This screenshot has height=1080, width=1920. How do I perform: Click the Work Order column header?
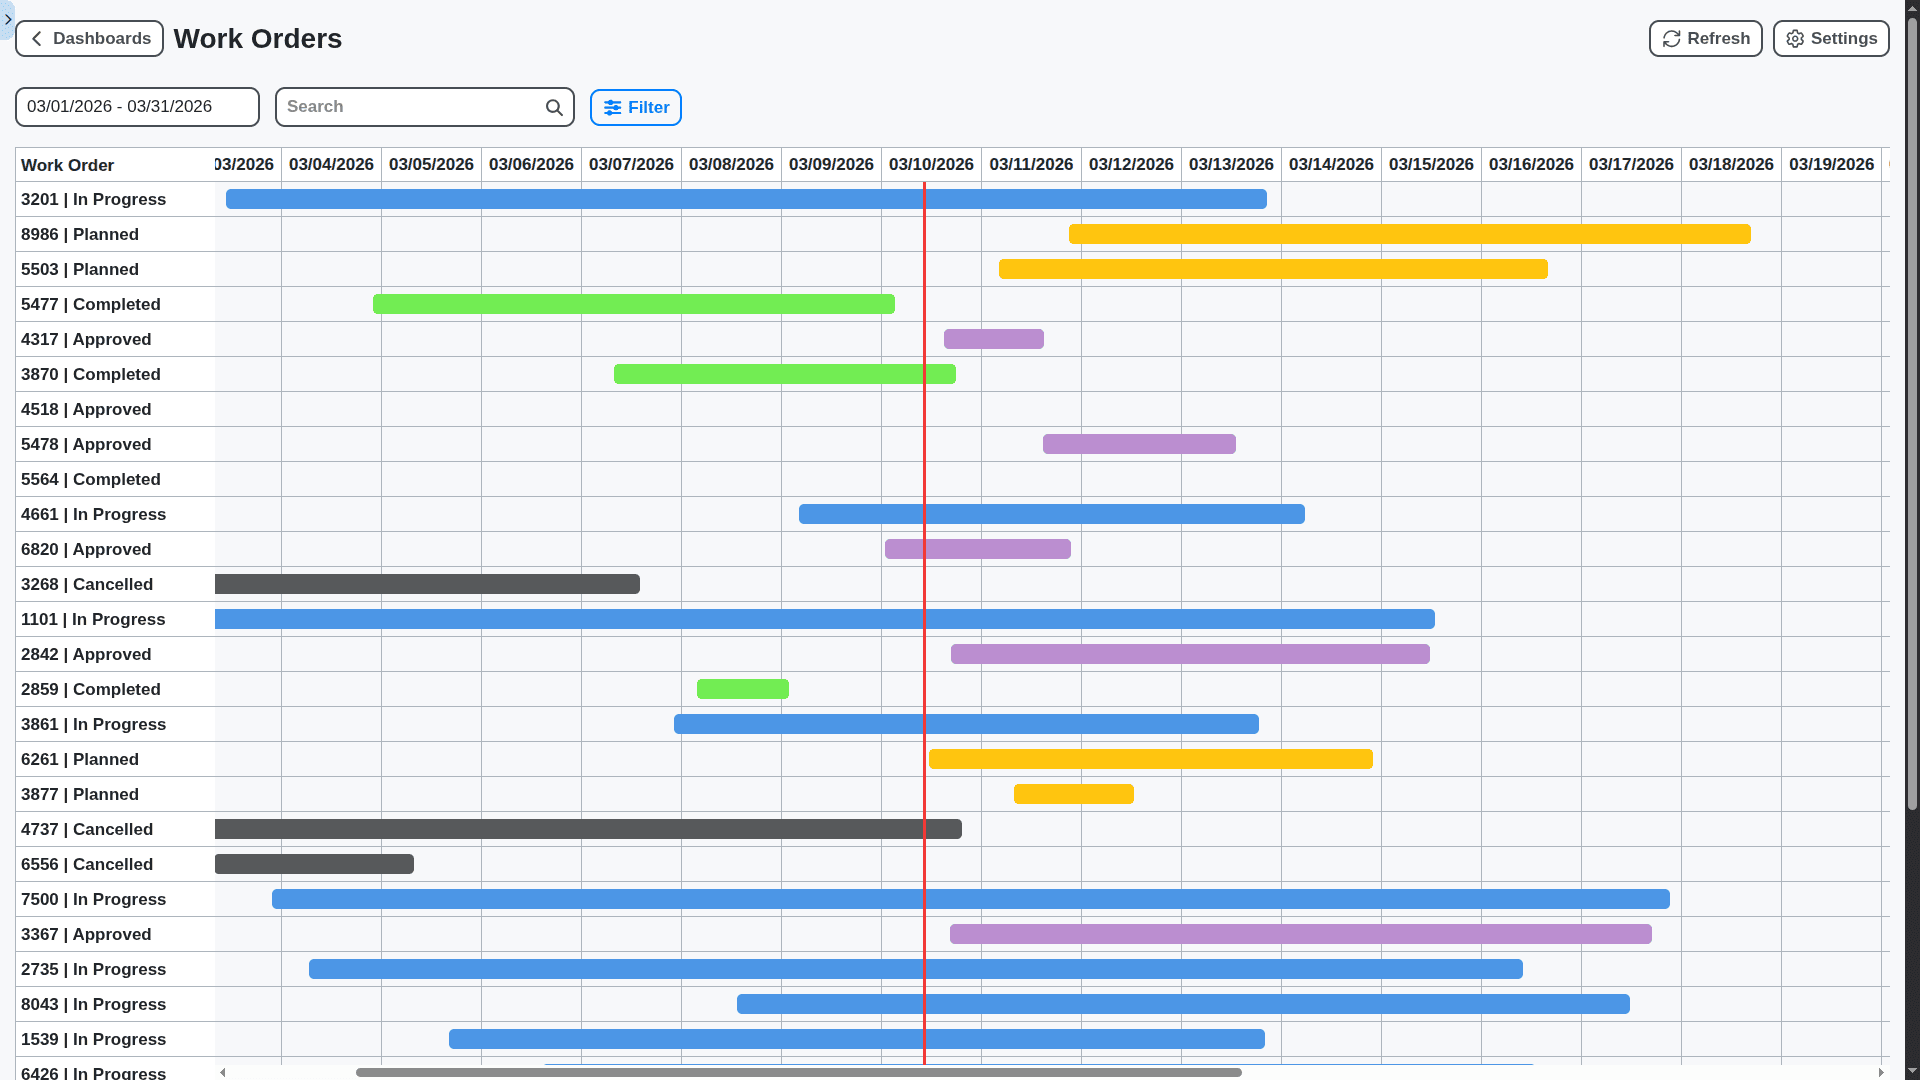[x=67, y=165]
